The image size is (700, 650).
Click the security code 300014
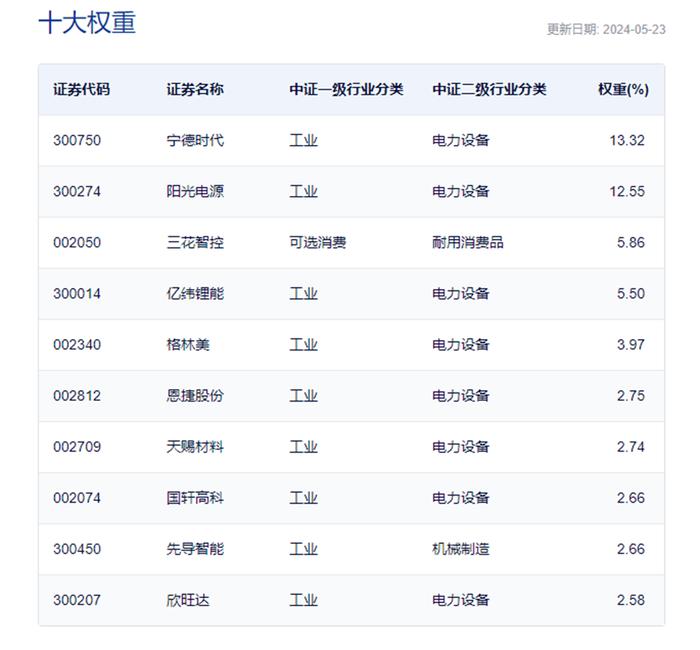[77, 294]
